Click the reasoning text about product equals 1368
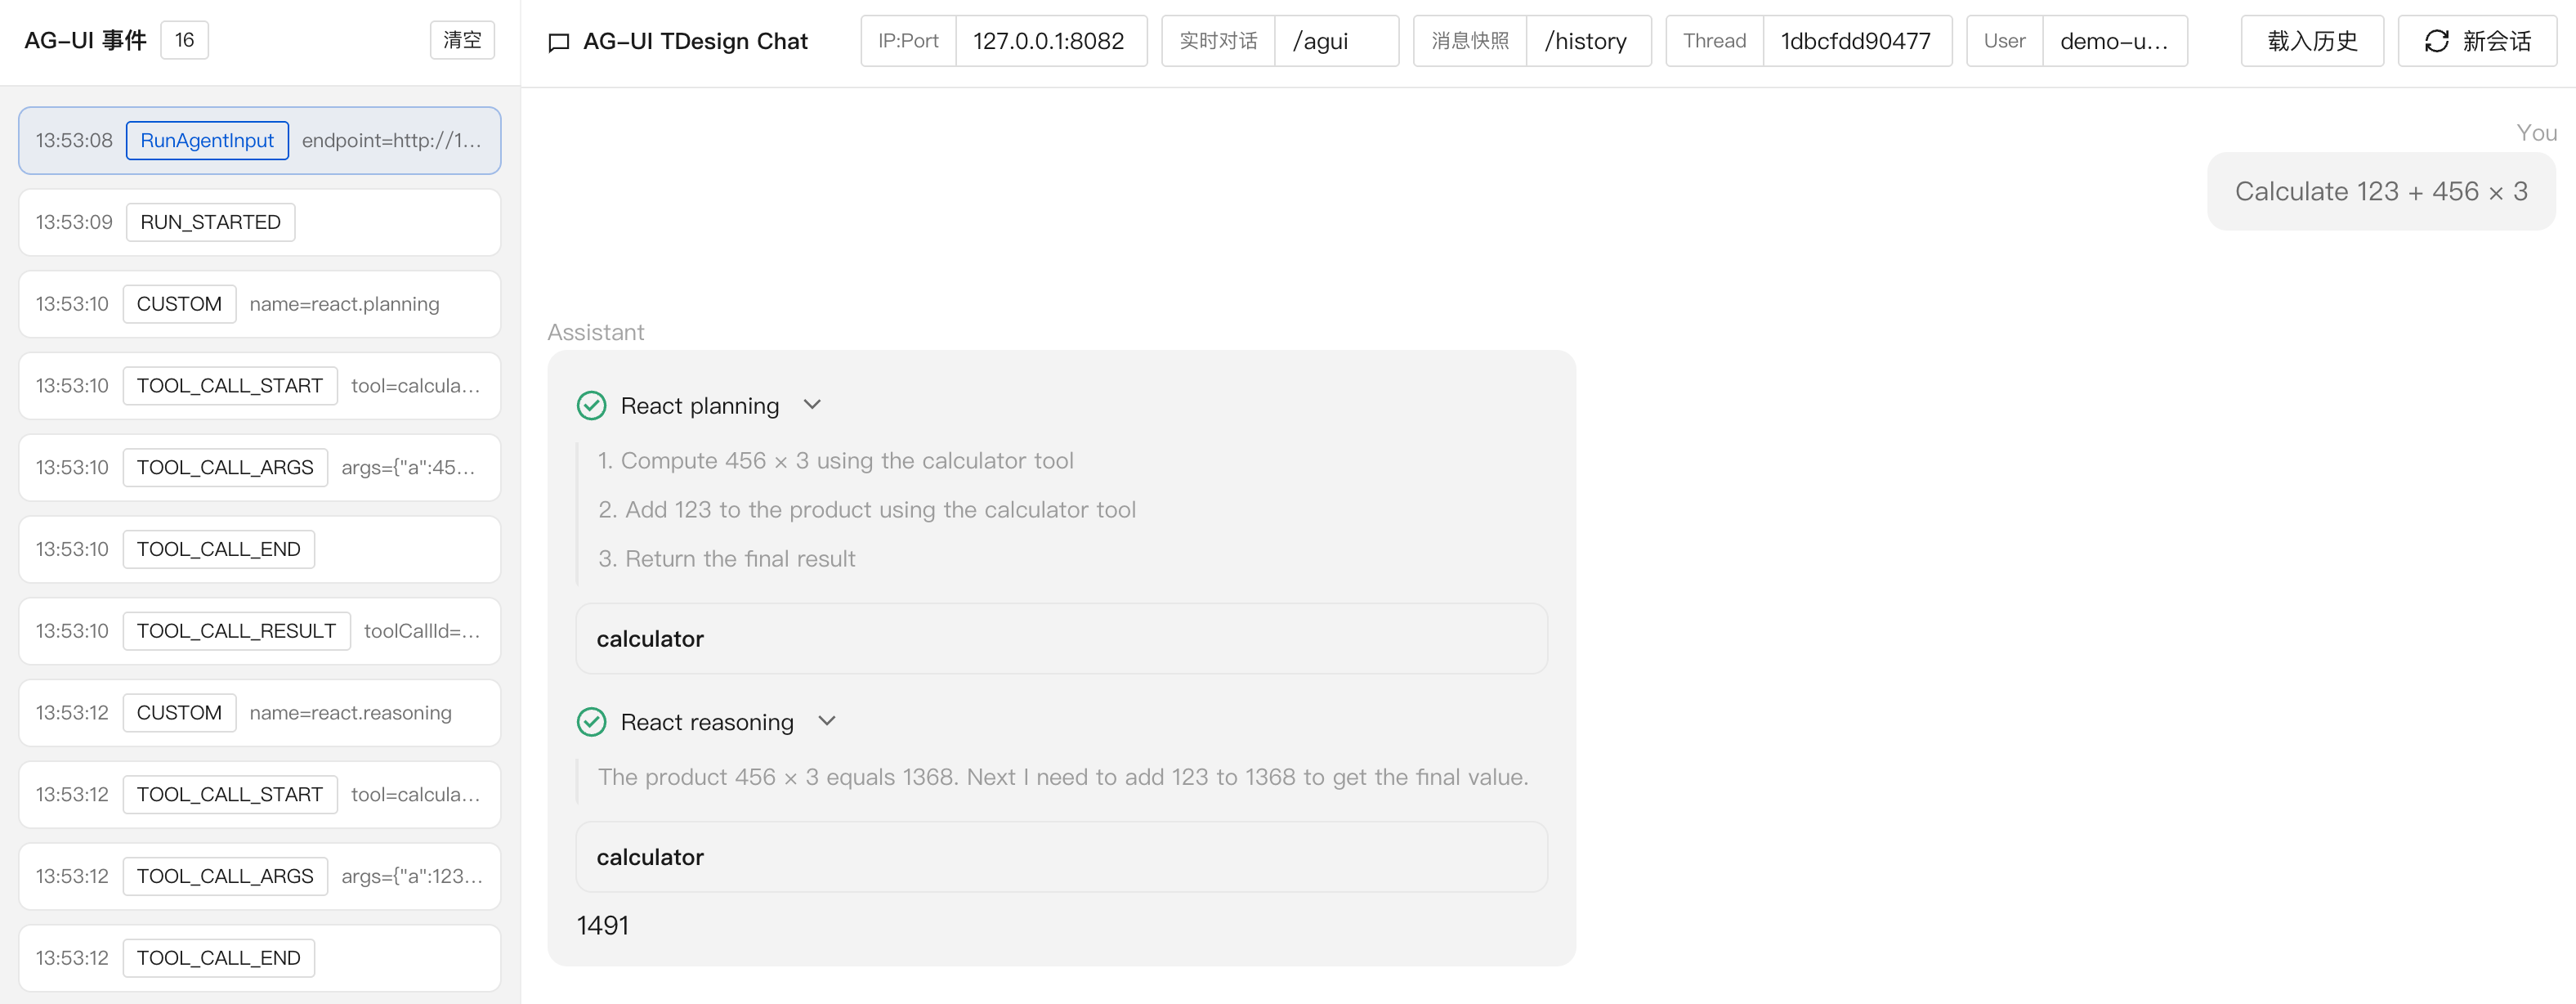 (1063, 777)
